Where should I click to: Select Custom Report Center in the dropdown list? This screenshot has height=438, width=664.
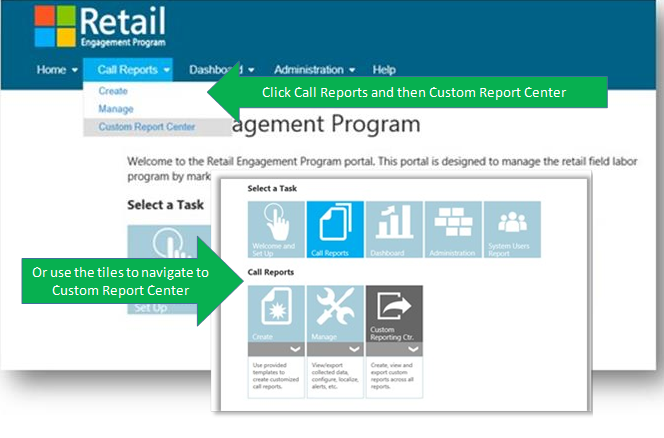tap(146, 126)
